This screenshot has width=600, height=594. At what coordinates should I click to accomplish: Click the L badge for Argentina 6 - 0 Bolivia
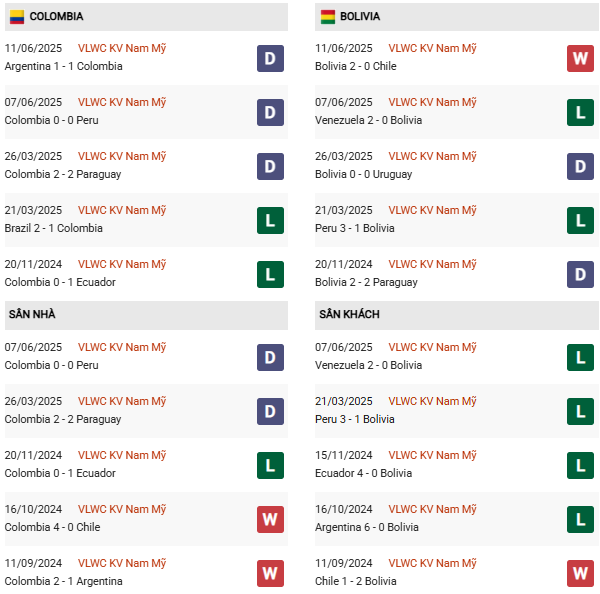point(581,519)
